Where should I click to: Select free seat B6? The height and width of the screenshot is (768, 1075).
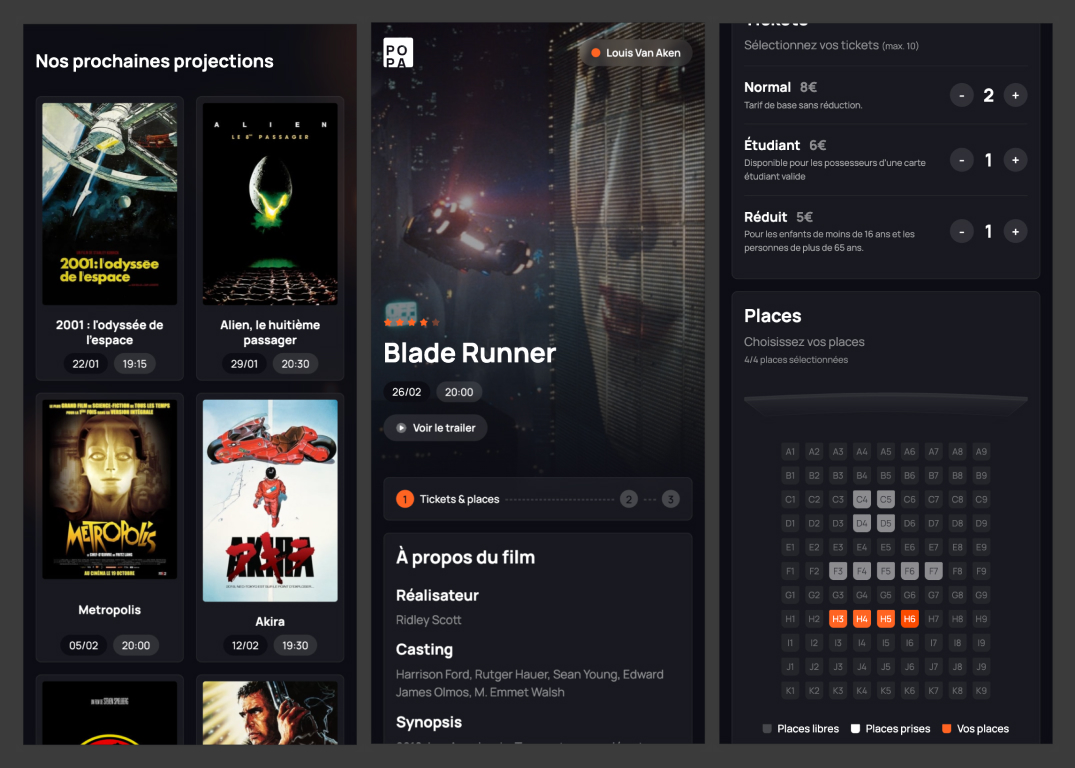[909, 475]
